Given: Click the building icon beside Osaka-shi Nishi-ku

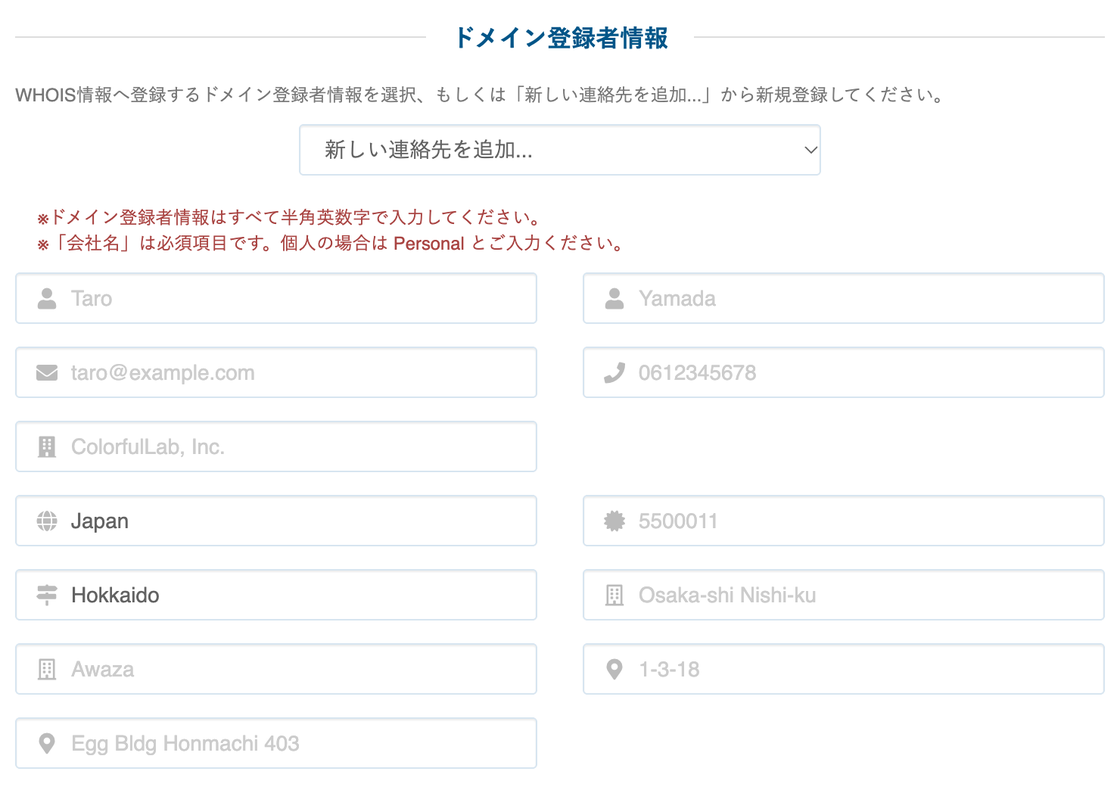Looking at the screenshot, I should [614, 595].
